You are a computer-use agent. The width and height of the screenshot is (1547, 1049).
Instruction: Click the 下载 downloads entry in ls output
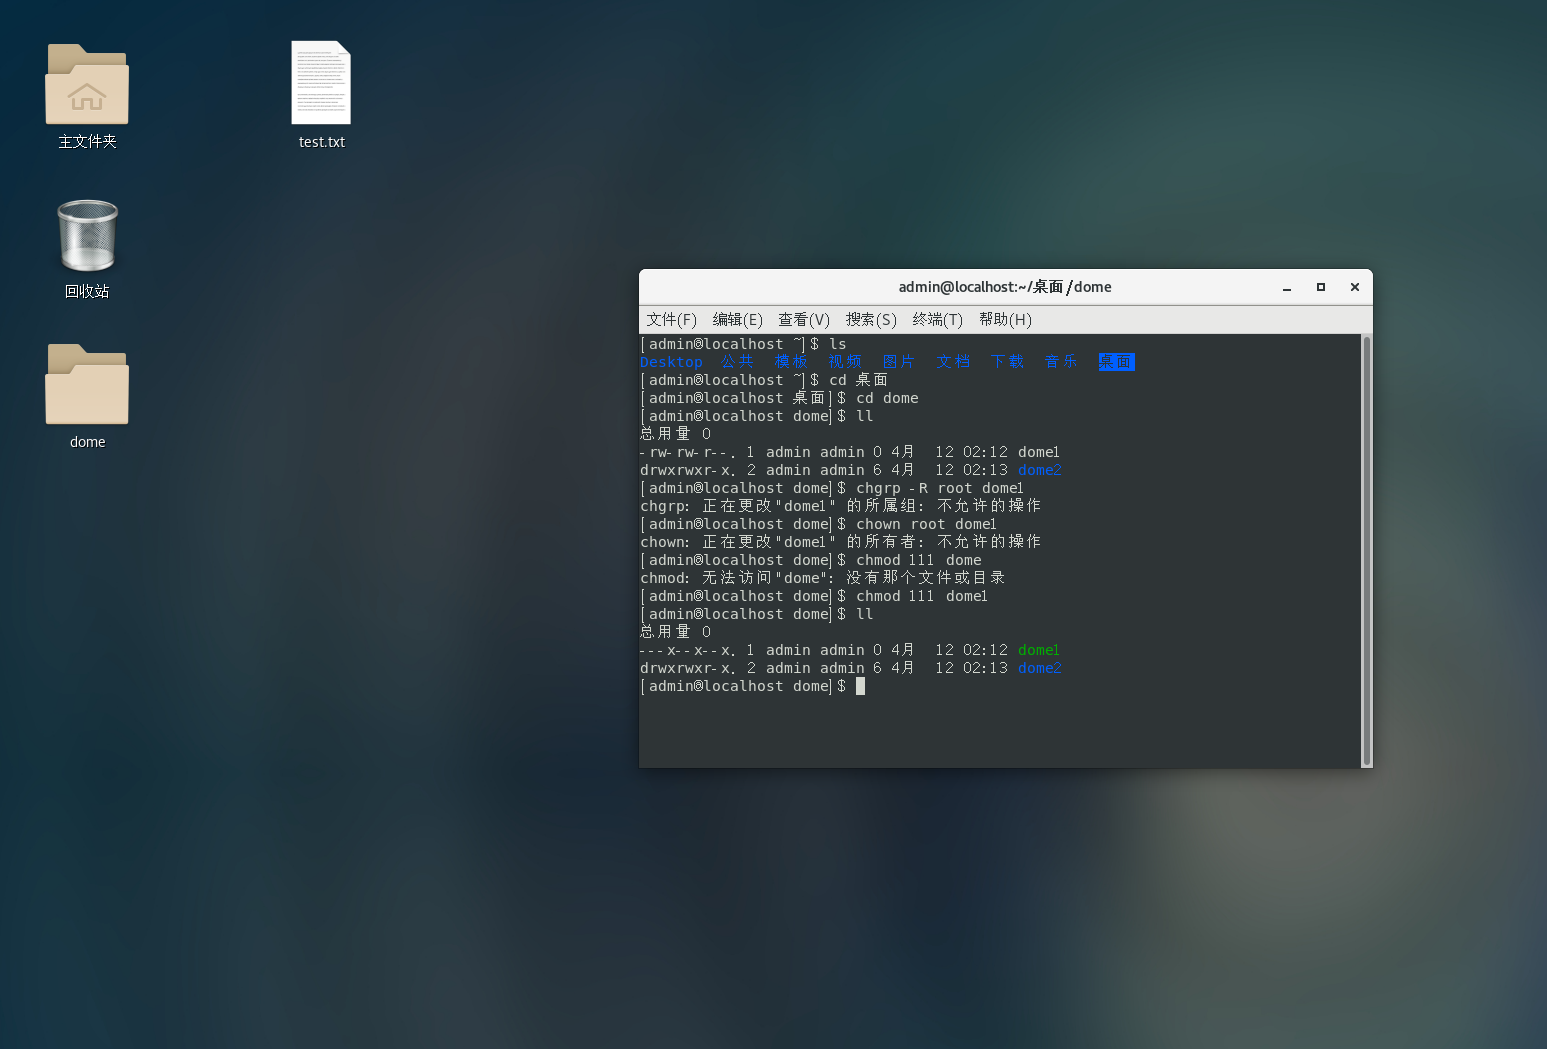pos(1007,361)
